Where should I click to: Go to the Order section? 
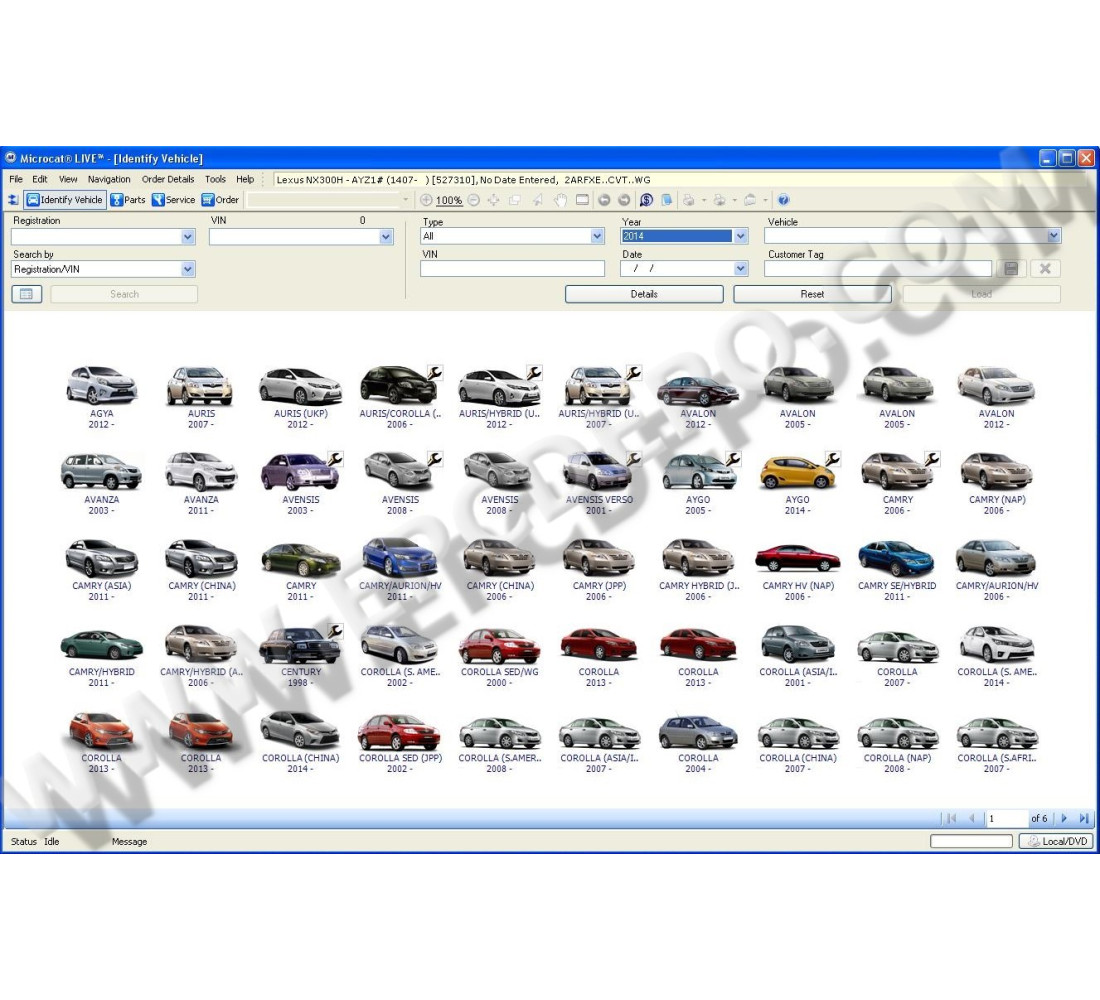click(220, 200)
